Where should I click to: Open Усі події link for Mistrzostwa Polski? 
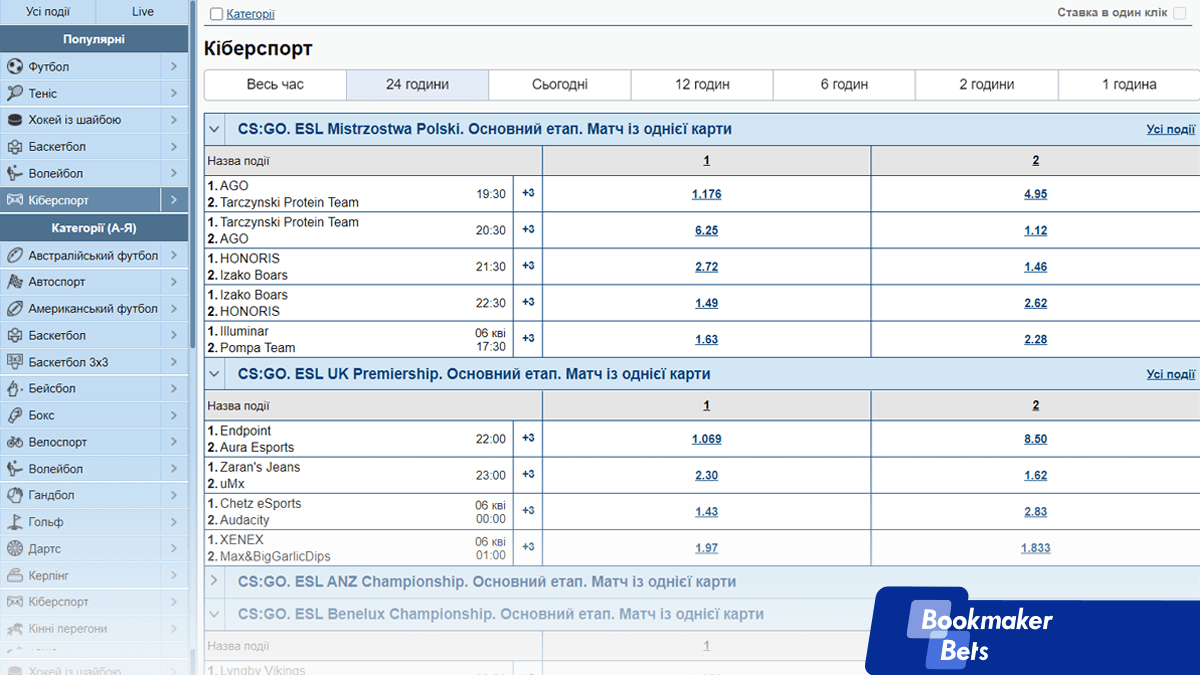click(1170, 129)
